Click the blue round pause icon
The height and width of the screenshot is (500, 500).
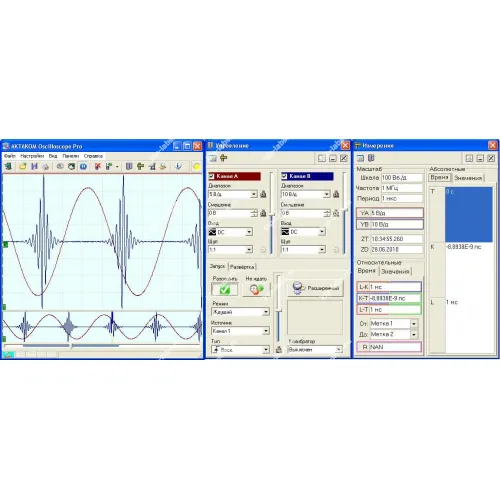83,166
